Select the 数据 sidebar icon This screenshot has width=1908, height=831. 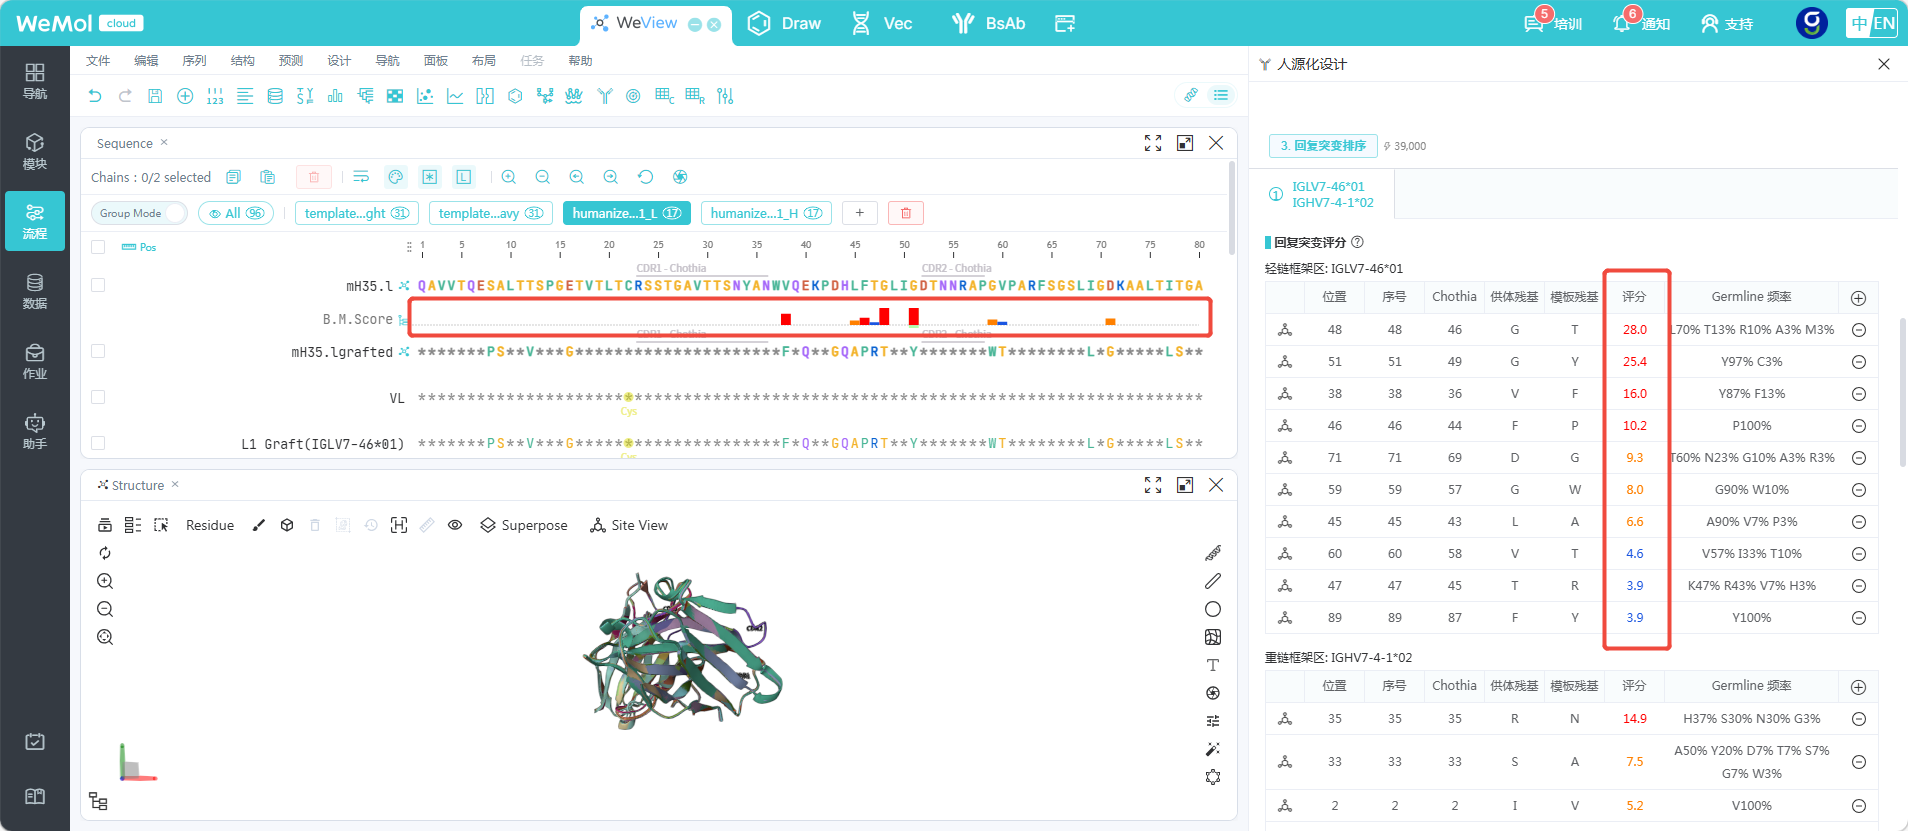pos(35,291)
